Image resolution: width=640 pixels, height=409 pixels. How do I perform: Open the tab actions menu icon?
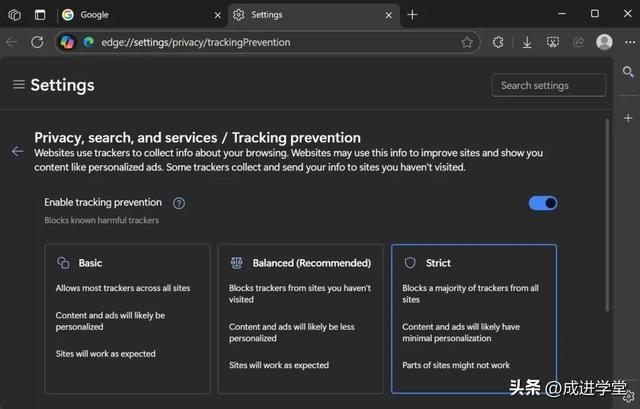click(x=40, y=15)
